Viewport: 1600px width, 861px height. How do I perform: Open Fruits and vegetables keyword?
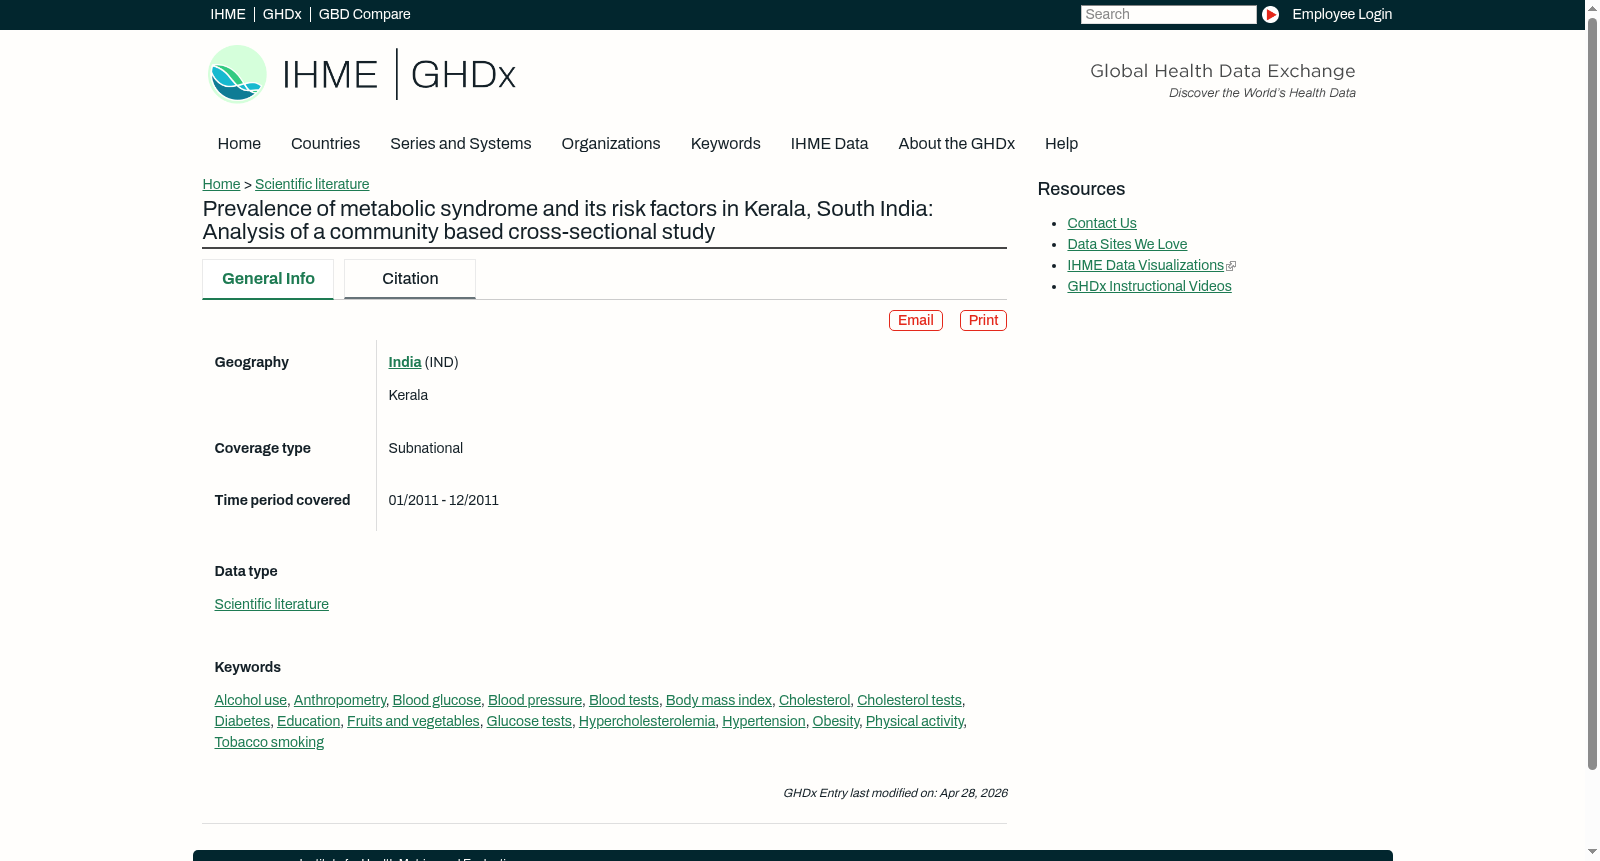[x=413, y=721]
